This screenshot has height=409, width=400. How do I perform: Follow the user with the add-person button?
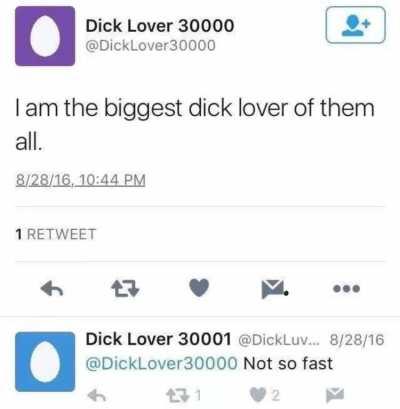(x=355, y=25)
